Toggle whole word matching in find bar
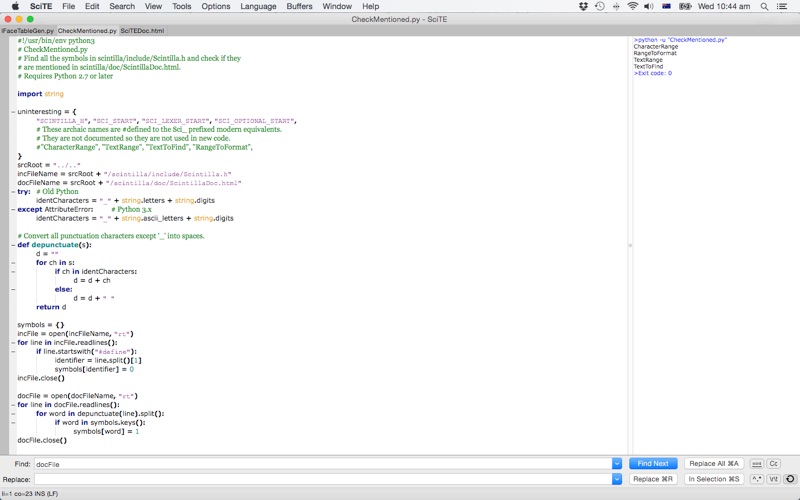The width and height of the screenshot is (800, 500). (x=757, y=464)
